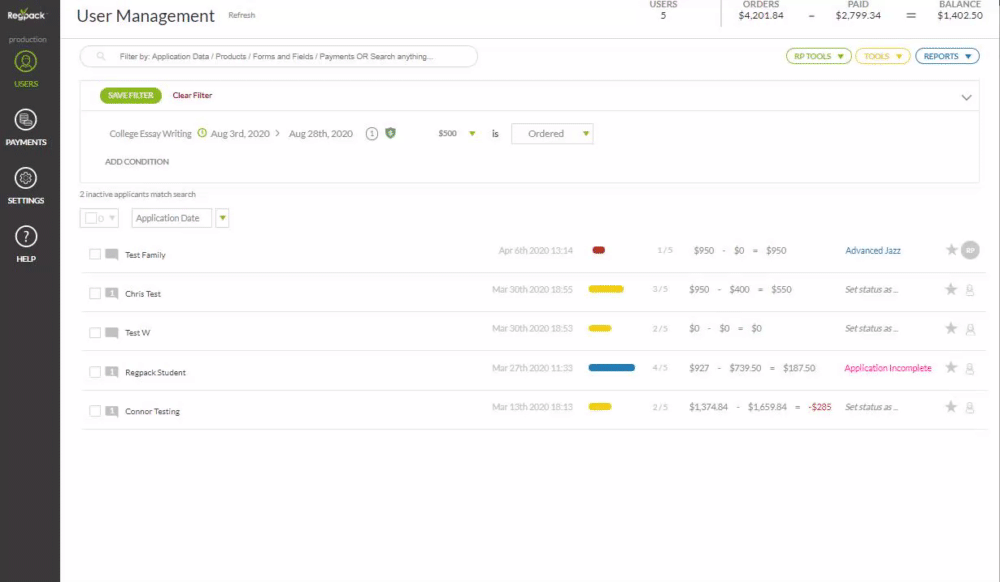Screen dimensions: 1000x582
Task: Click the person icon on Chris Test row
Action: [x=970, y=290]
